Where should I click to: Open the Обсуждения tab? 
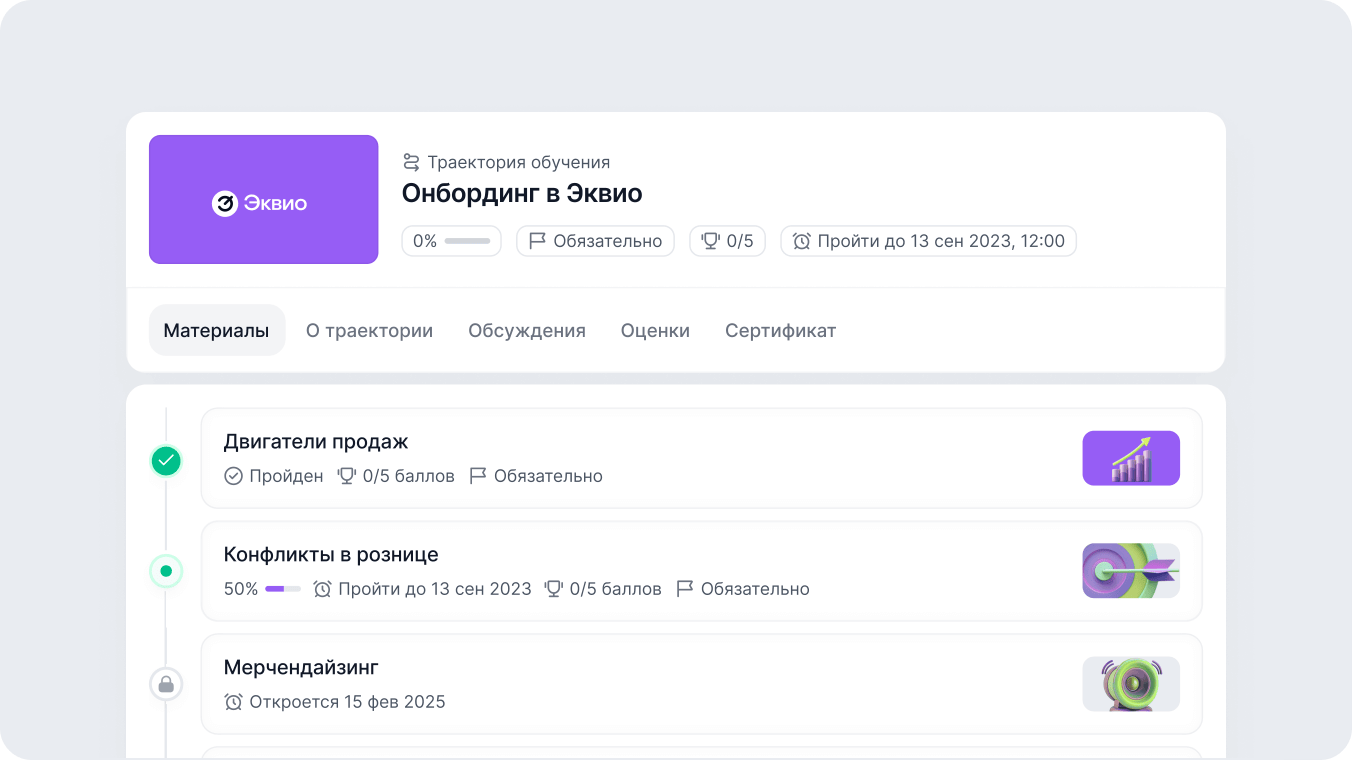click(x=527, y=331)
